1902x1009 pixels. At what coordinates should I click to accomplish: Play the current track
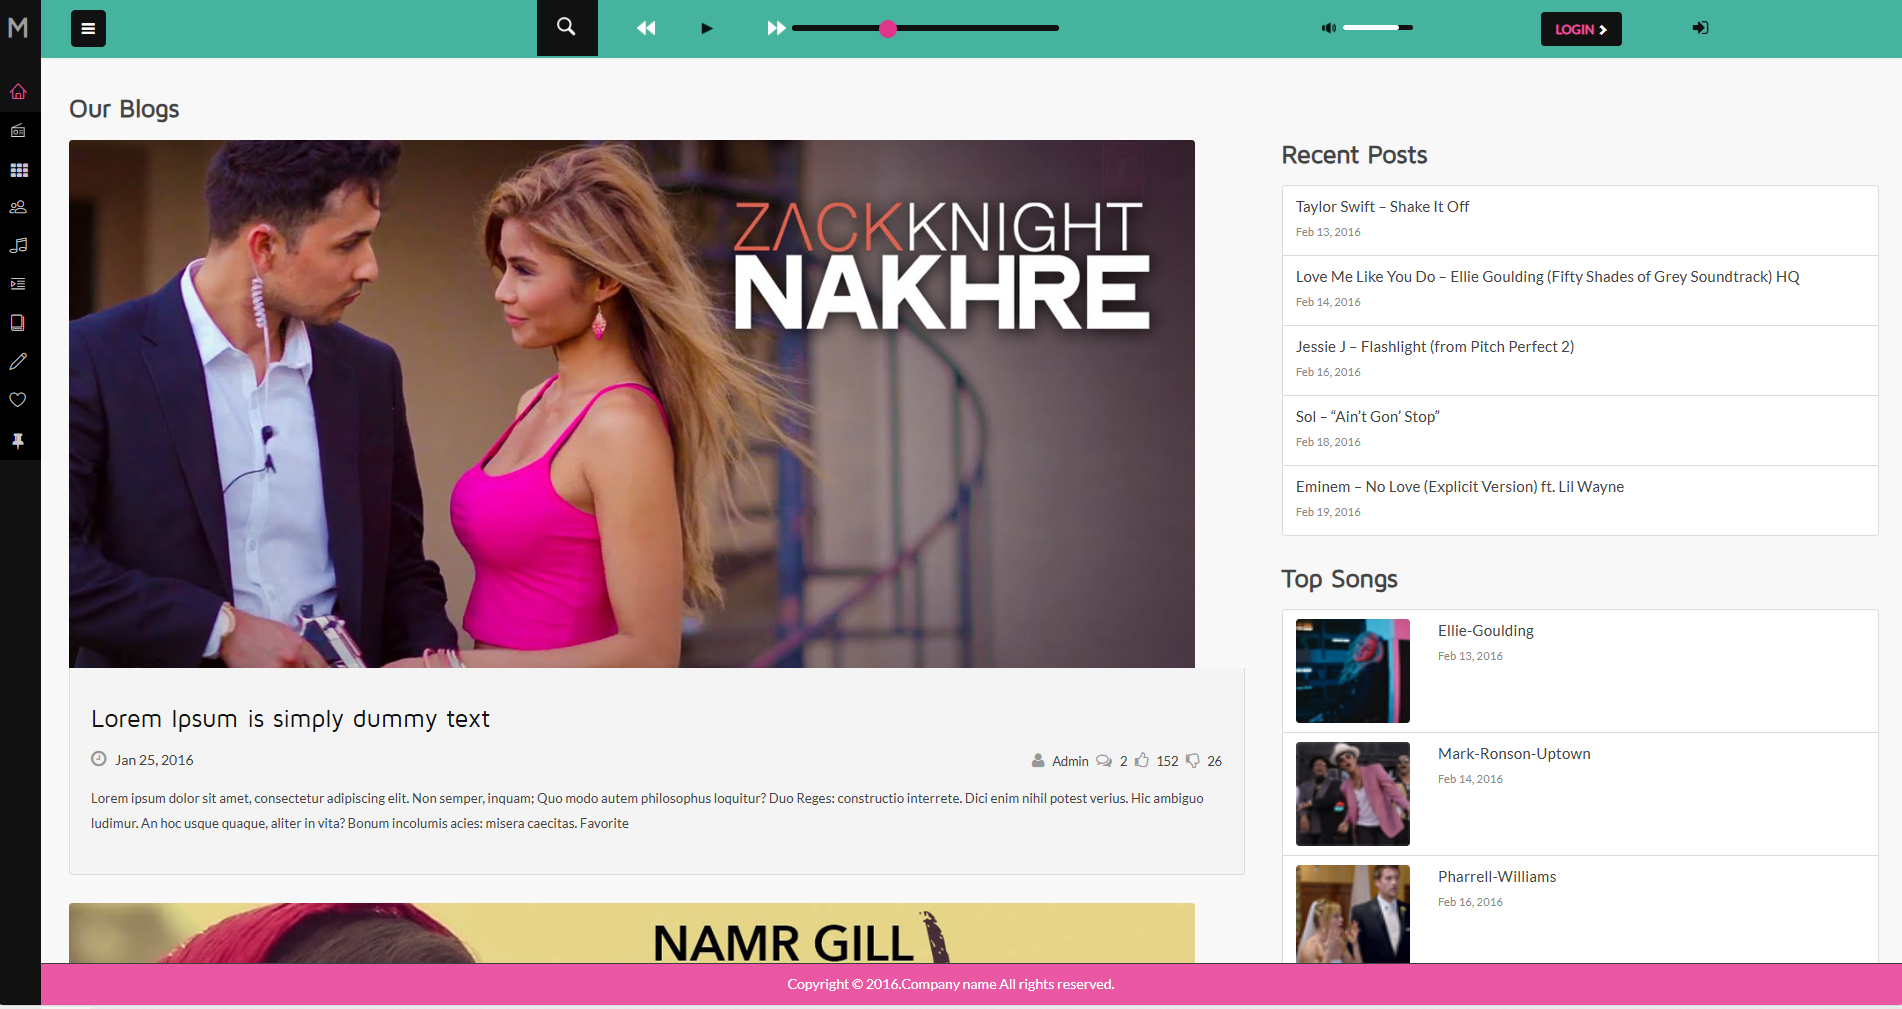tap(707, 28)
